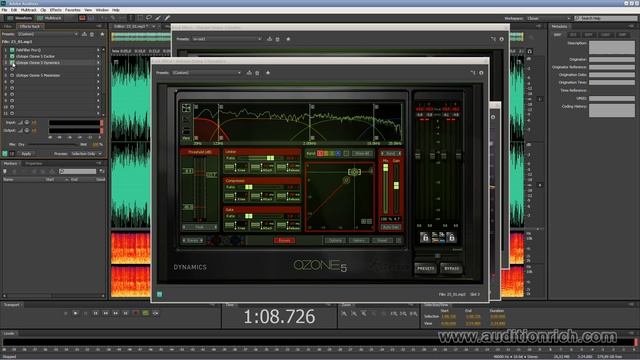The height and width of the screenshot is (360, 640).
Task: Open Presets dropdown in Dynamics effect window
Action: [207, 73]
